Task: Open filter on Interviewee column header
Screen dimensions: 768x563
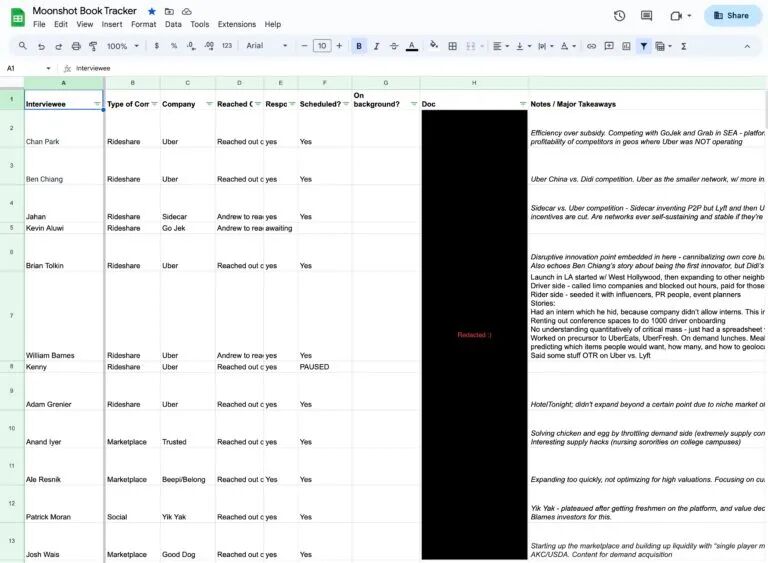Action: pyautogui.click(x=97, y=104)
